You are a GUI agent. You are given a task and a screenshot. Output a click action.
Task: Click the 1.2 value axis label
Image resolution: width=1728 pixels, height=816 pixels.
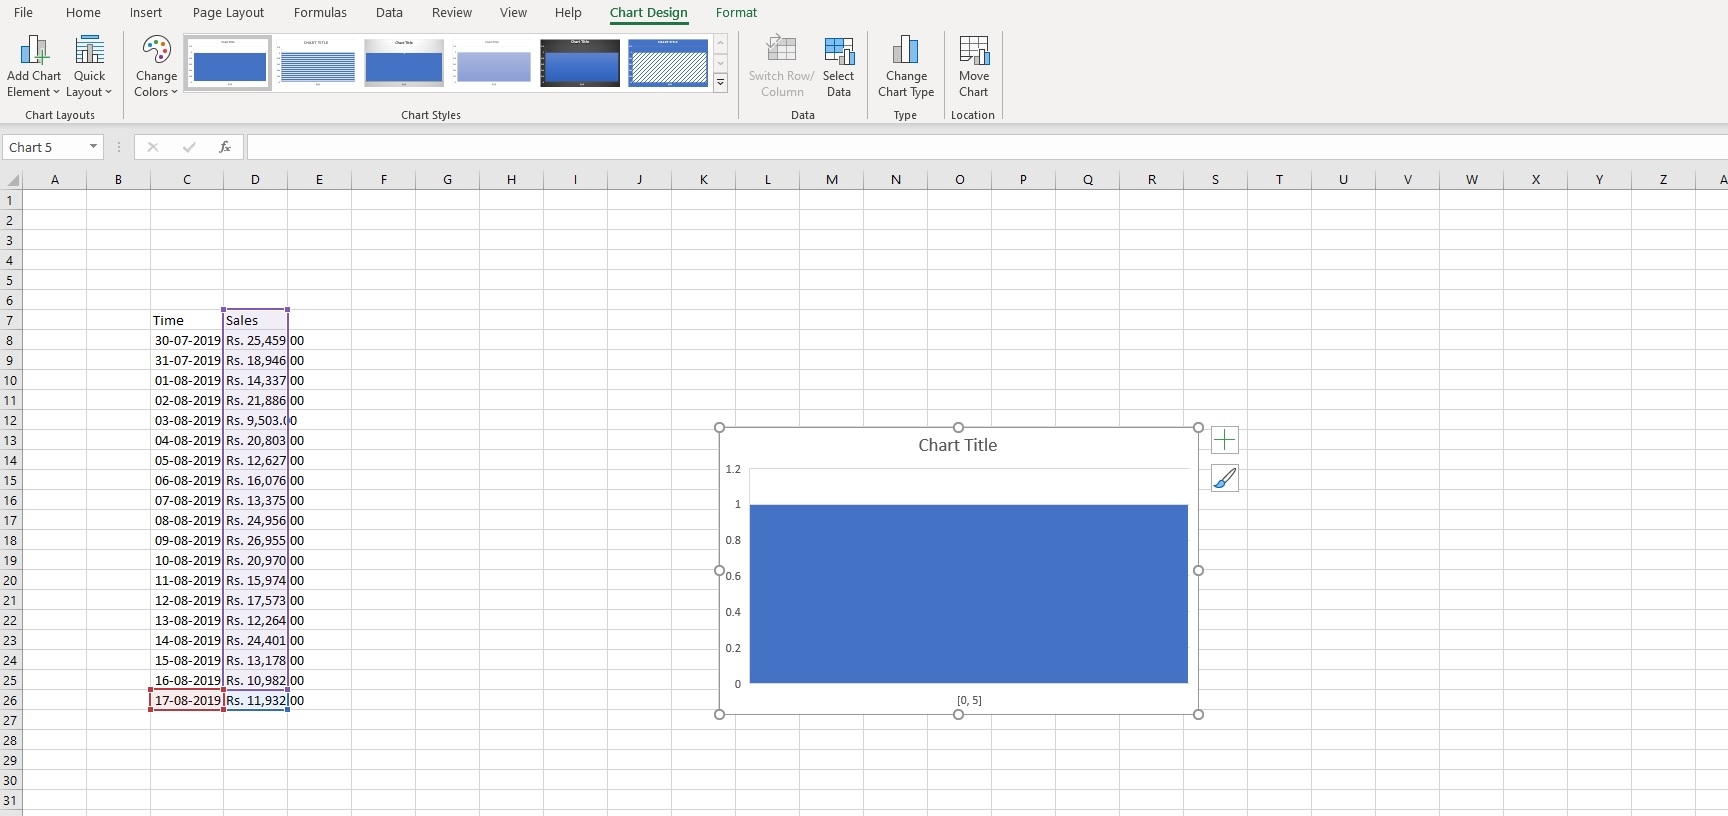pos(733,469)
